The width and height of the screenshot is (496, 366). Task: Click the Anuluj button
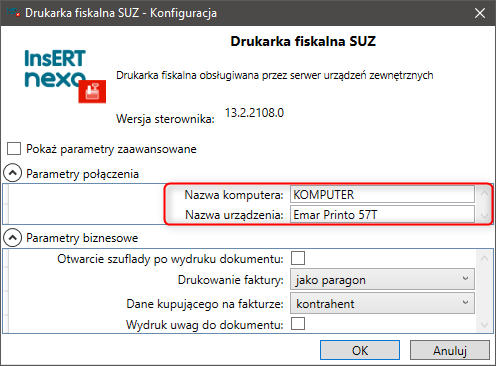[x=450, y=350]
